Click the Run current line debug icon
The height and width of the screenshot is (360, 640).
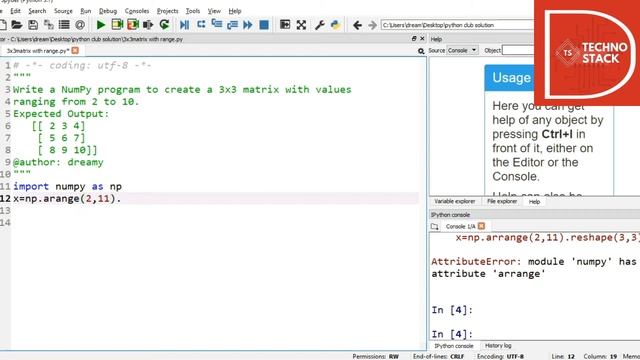[x=201, y=24]
